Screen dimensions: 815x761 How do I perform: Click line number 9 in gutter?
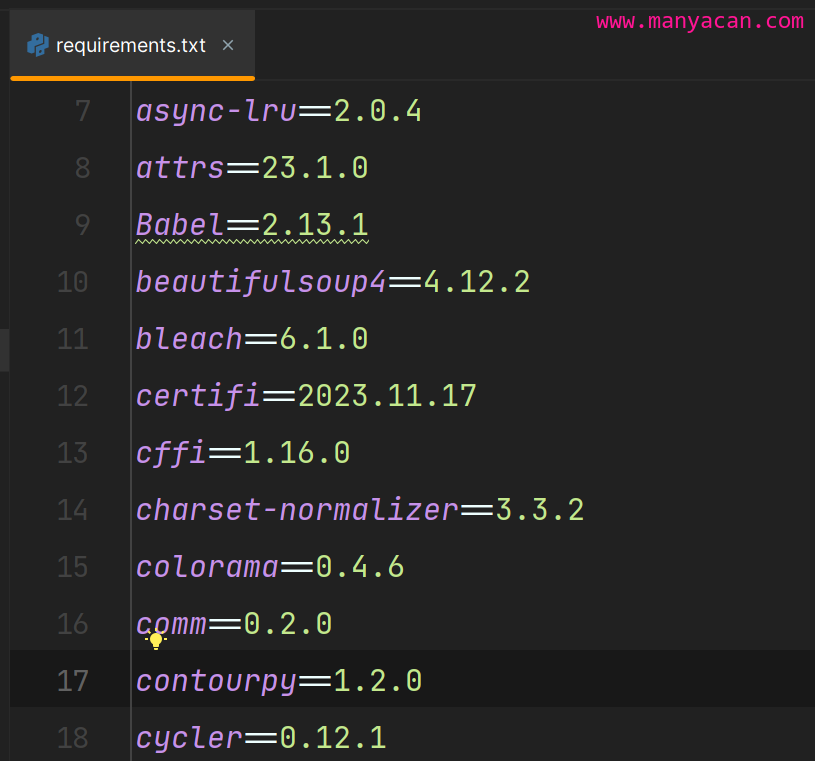[x=83, y=225]
